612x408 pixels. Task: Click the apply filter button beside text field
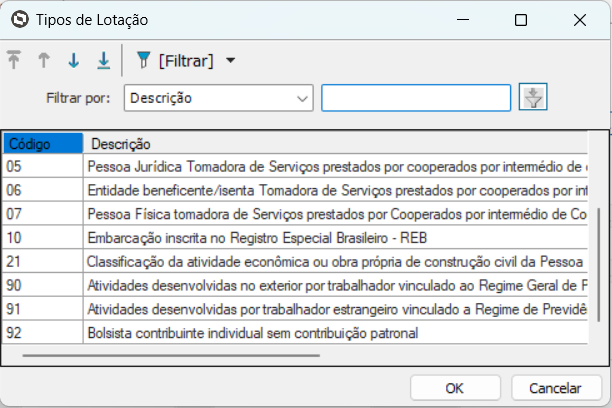(535, 98)
